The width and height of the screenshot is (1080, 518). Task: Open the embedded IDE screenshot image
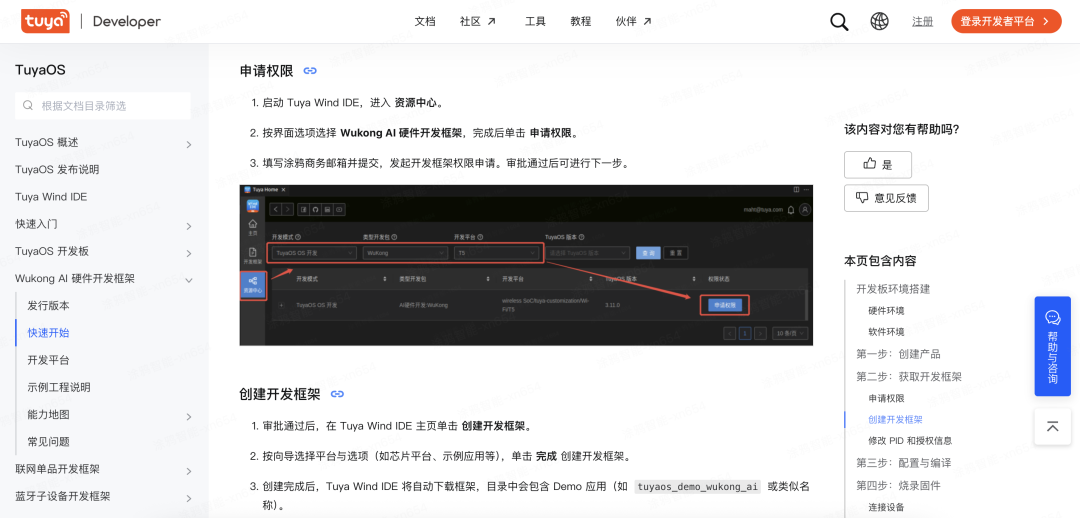coord(526,265)
